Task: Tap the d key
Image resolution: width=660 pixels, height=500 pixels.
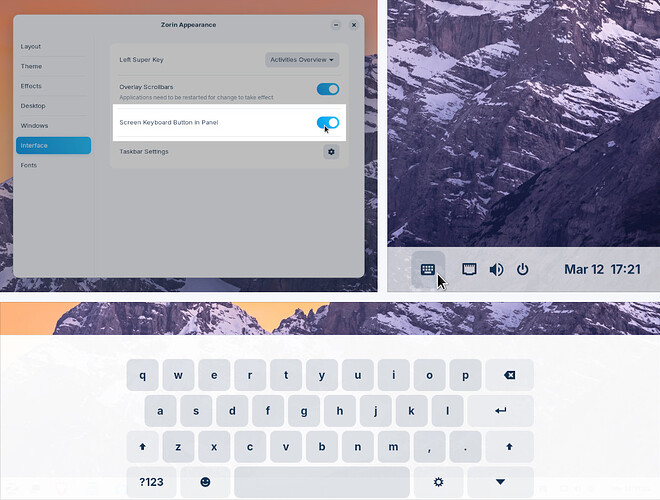Action: [232, 411]
